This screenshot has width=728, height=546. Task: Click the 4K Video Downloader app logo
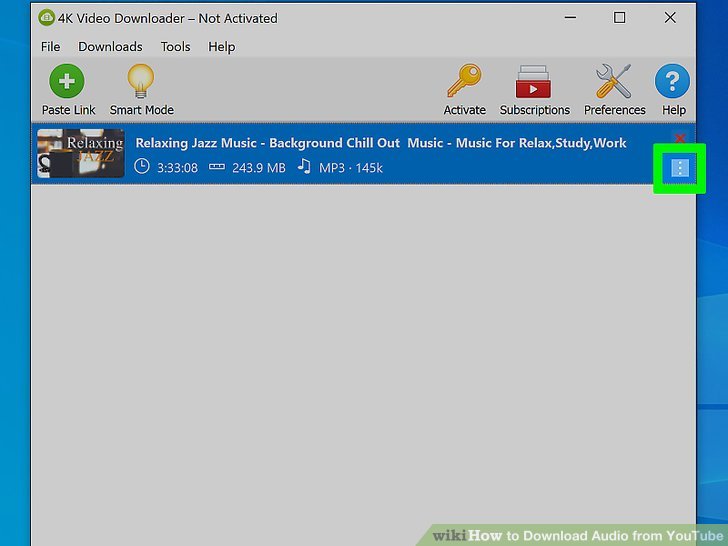pyautogui.click(x=46, y=18)
